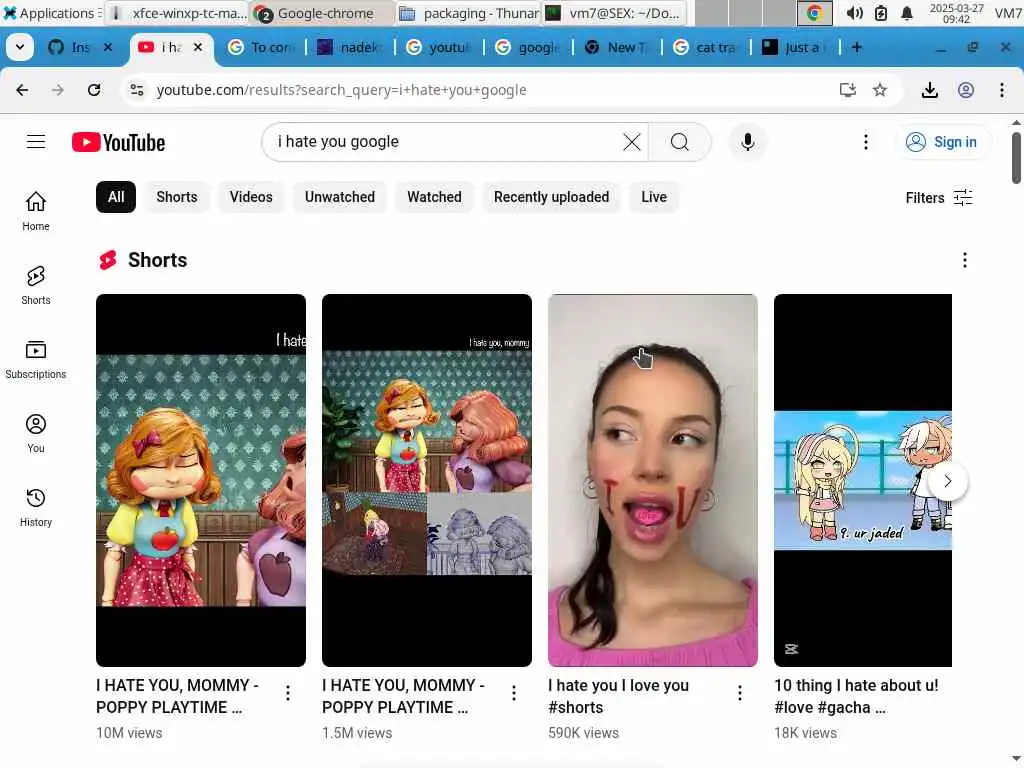Open Shorts shelf three-dot options
The image size is (1024, 768).
pyautogui.click(x=965, y=260)
